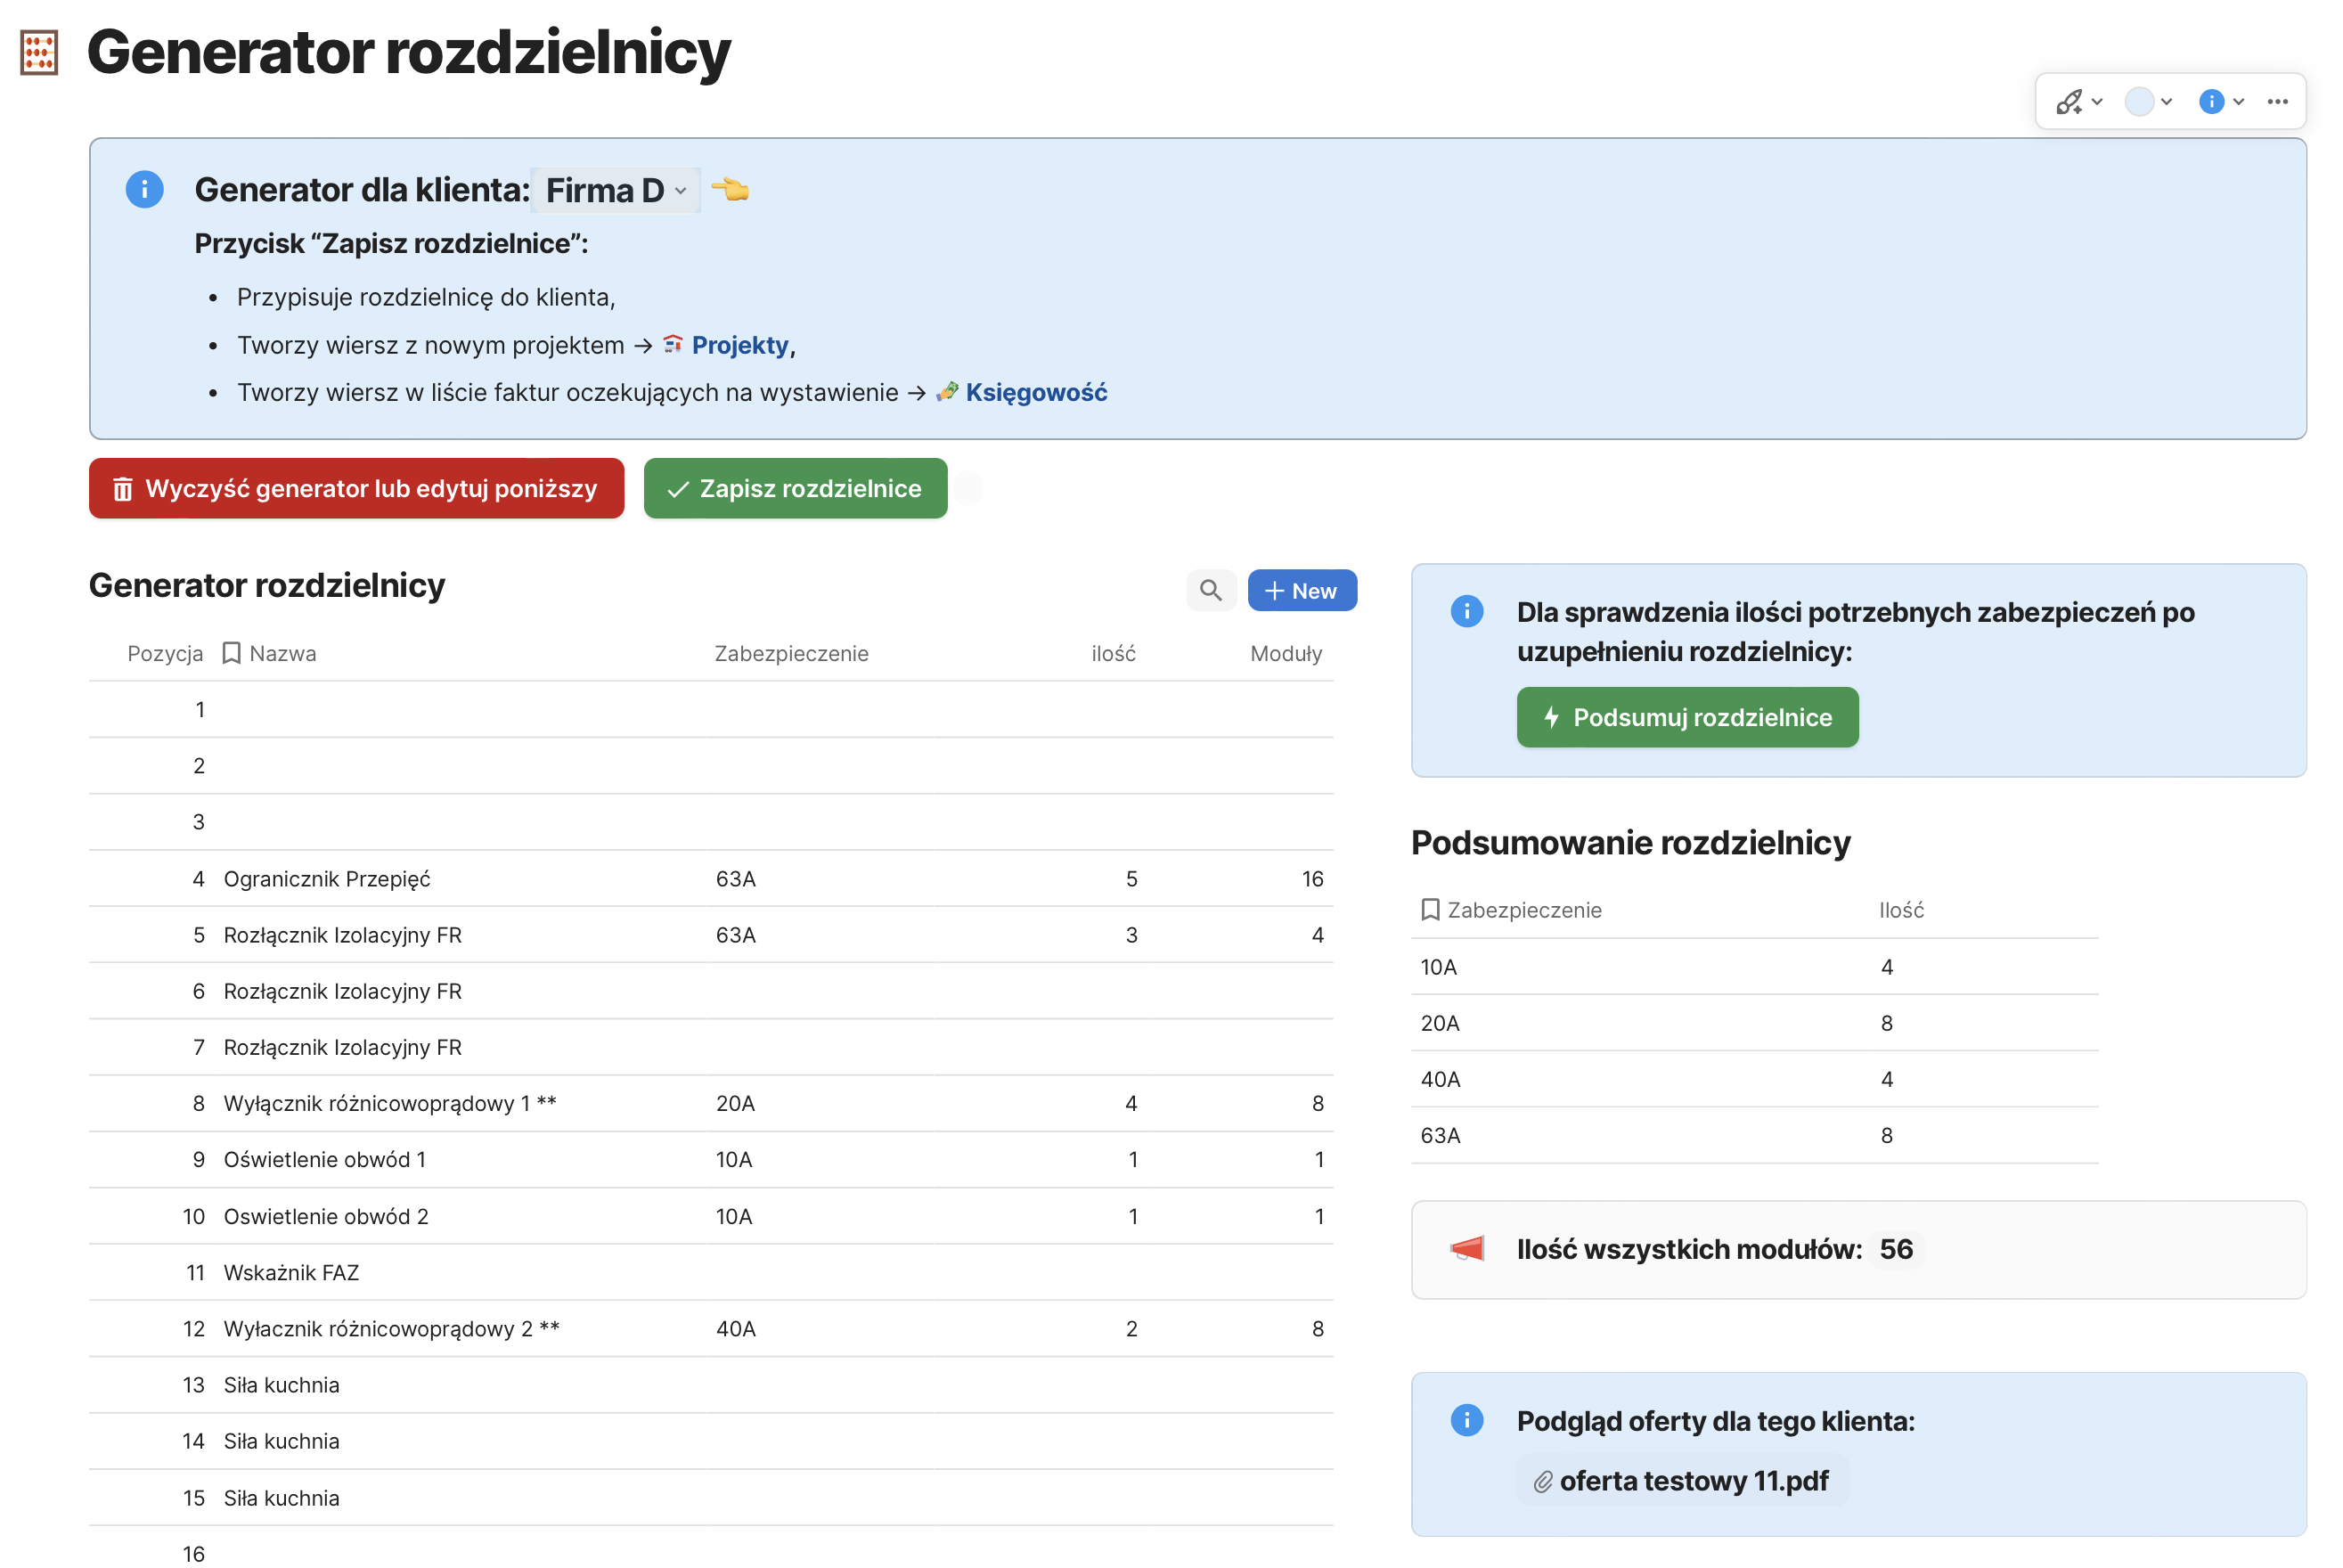Screen dimensions: 2343x1568
Task: Pick the light blue callout color swatch
Action: [2138, 102]
